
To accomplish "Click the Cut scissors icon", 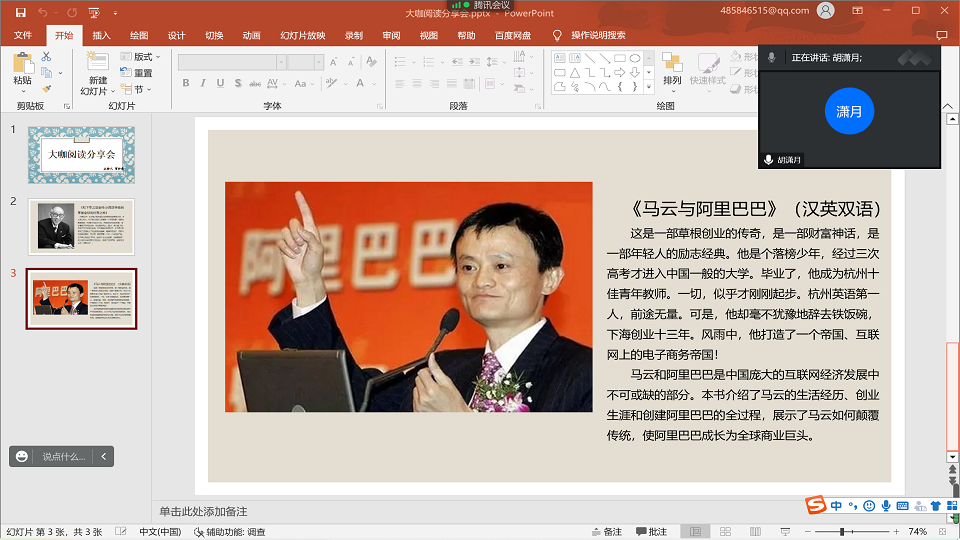I will (47, 57).
